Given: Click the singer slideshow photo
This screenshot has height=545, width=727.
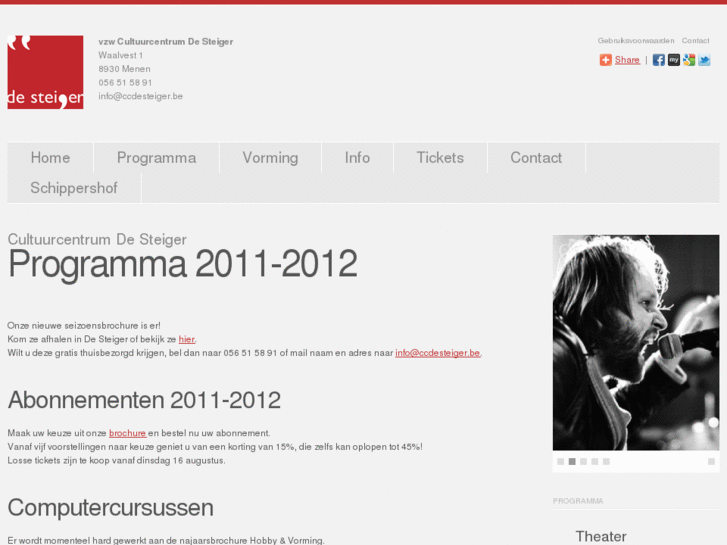Looking at the screenshot, I should [636, 342].
